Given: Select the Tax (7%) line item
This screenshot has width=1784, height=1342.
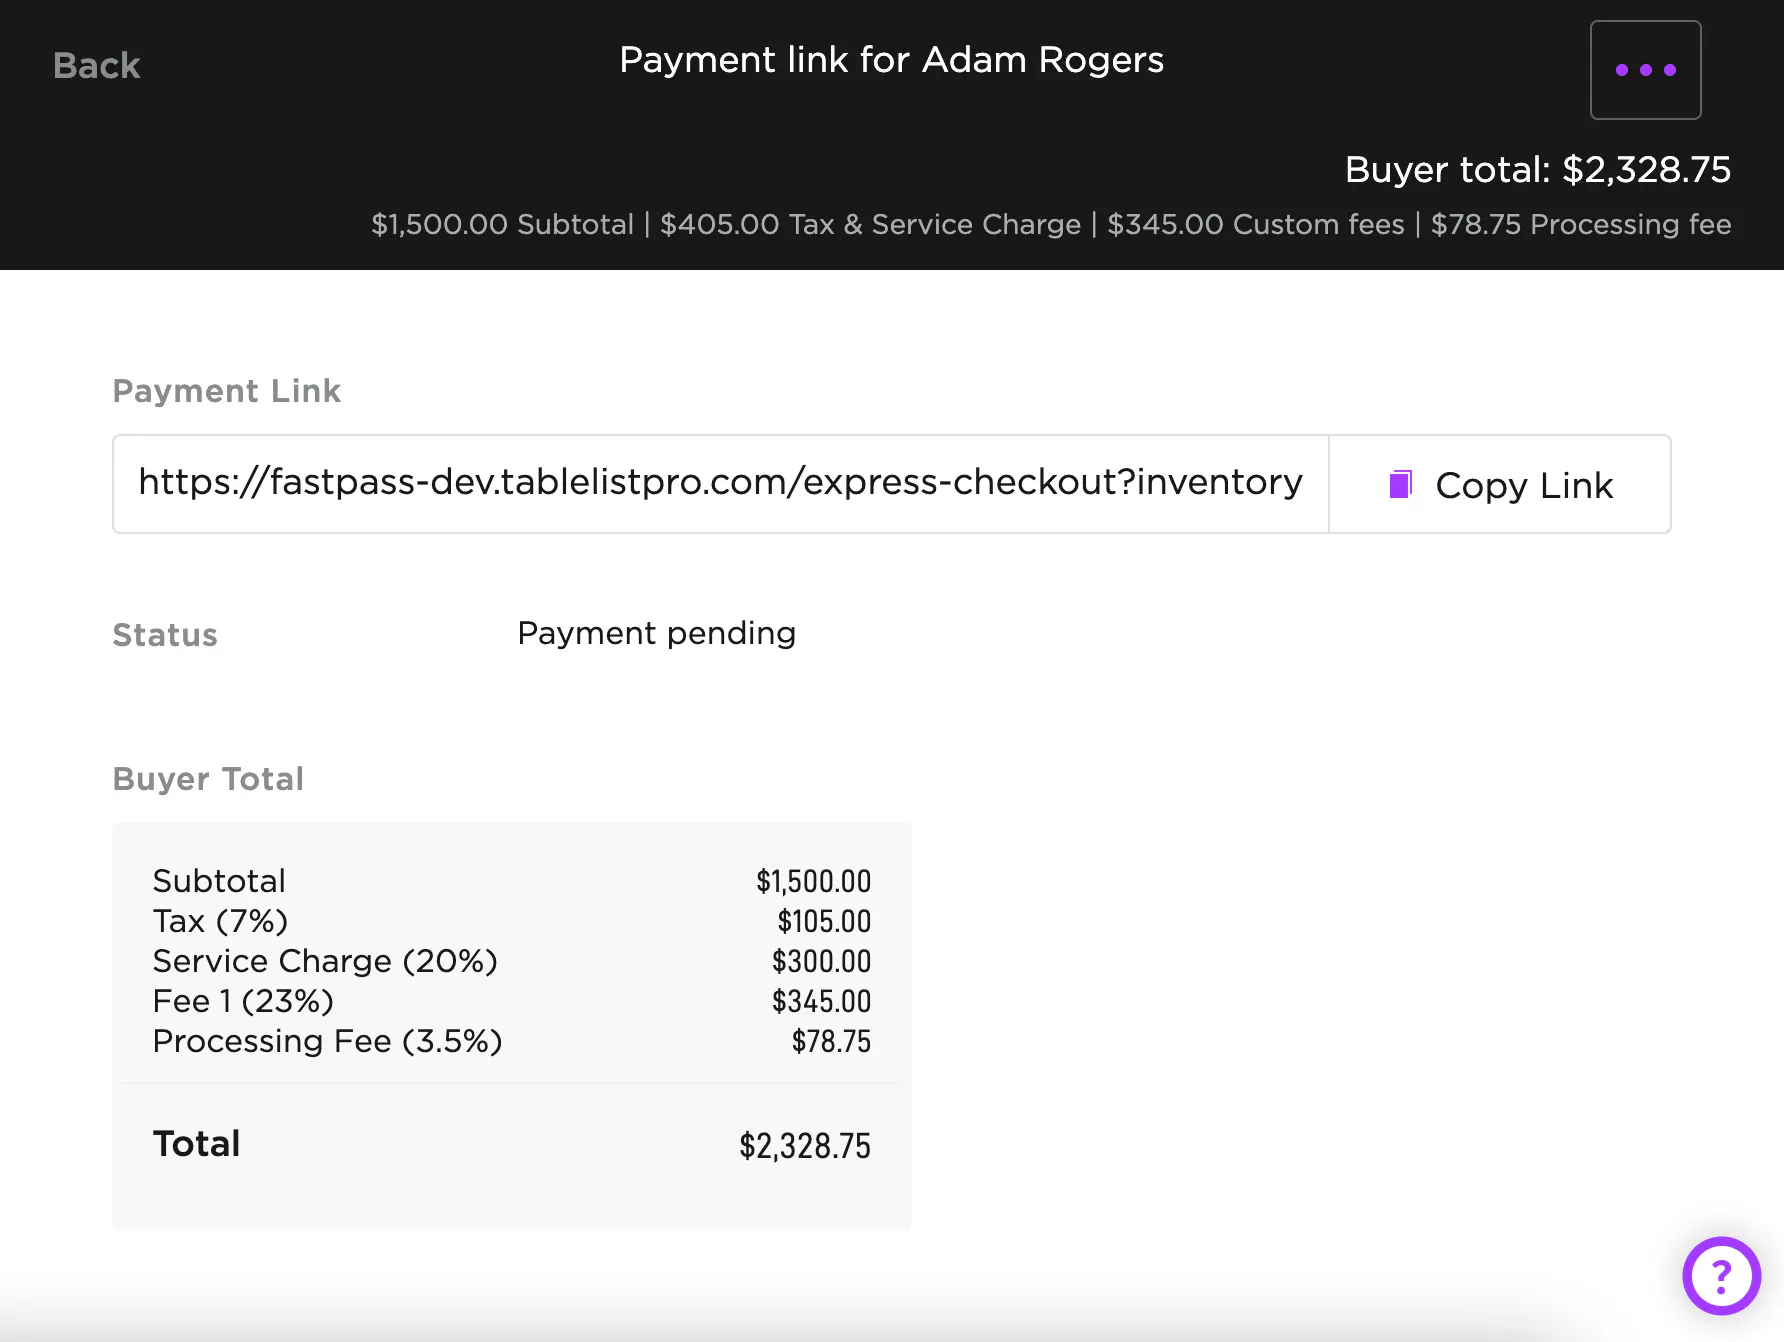Looking at the screenshot, I should tap(220, 921).
